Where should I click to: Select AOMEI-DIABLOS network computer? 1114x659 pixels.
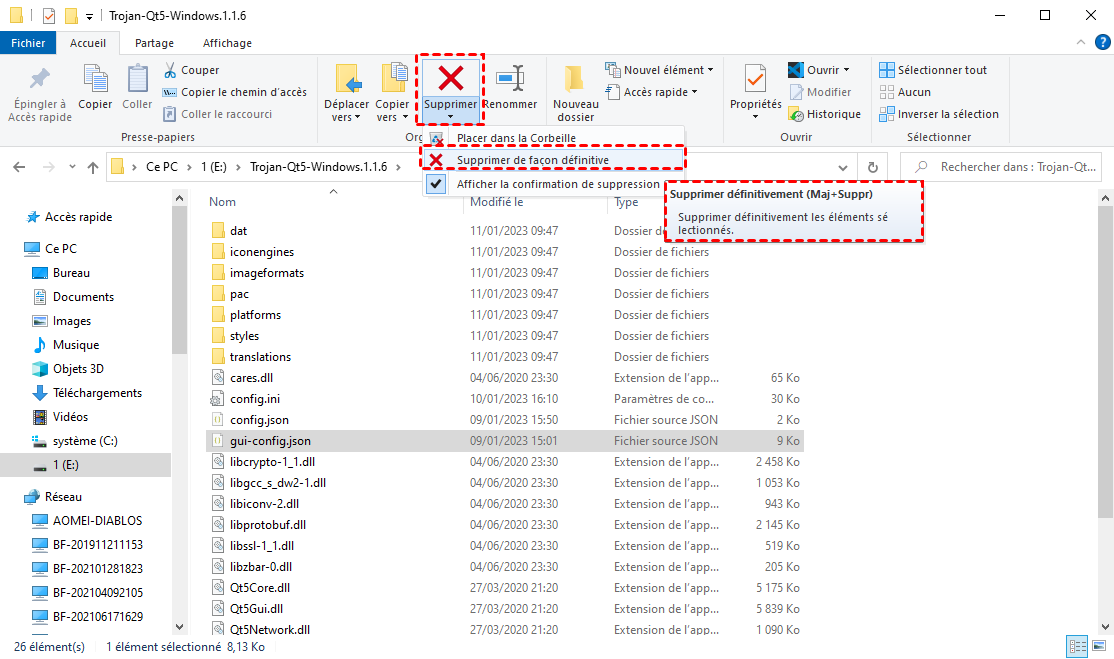pos(97,521)
